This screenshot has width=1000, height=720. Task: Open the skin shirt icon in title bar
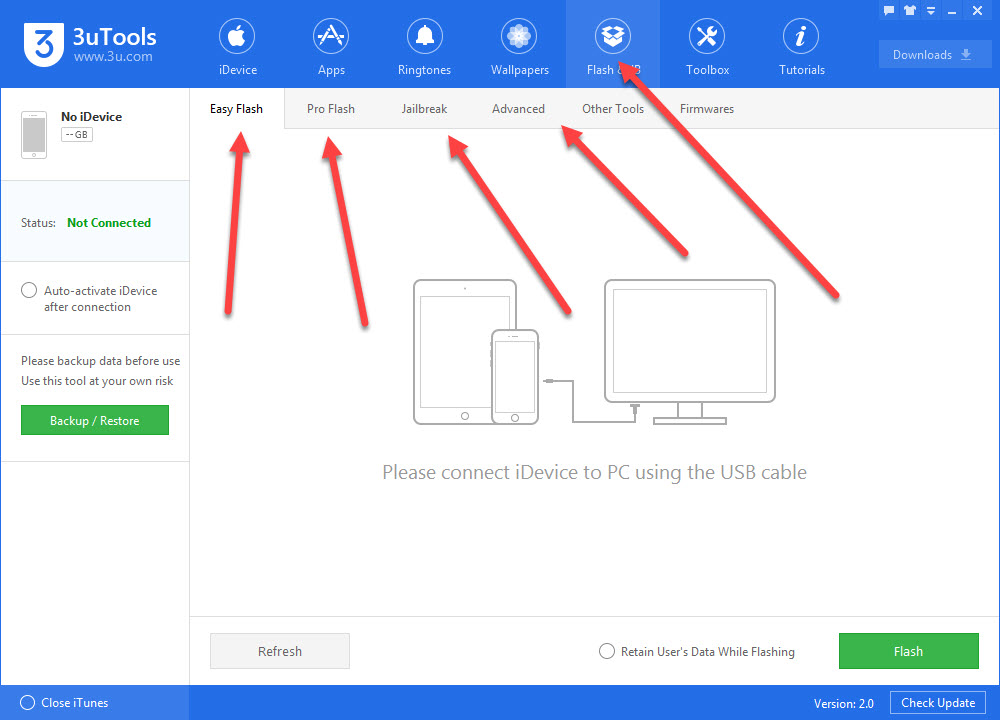910,10
